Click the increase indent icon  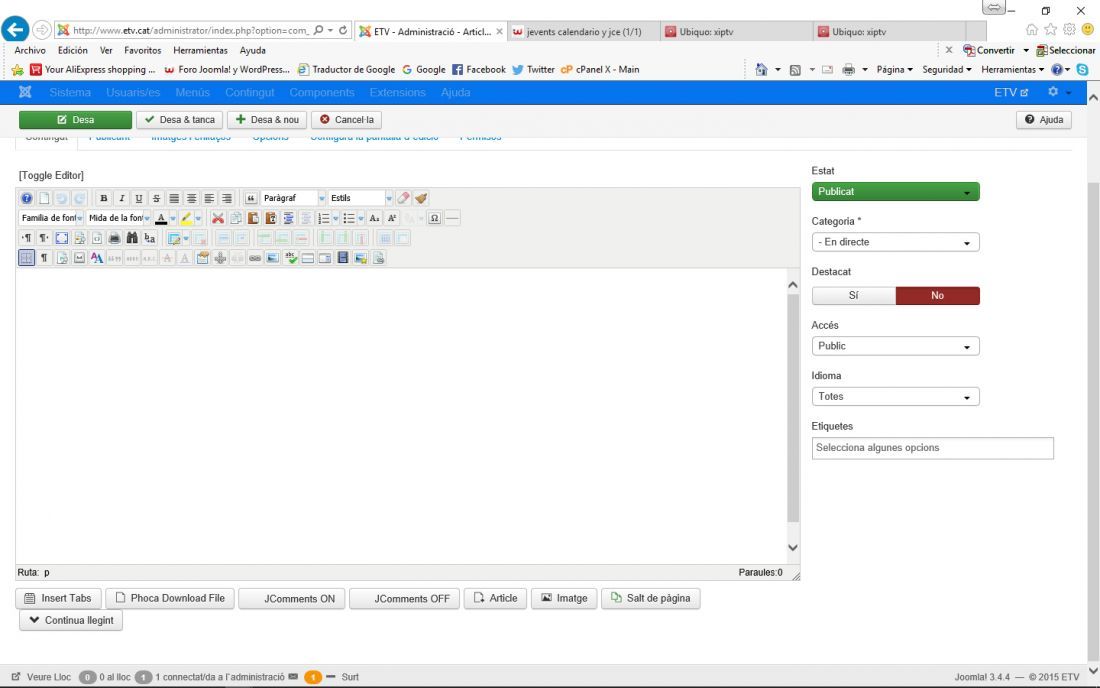tap(288, 218)
